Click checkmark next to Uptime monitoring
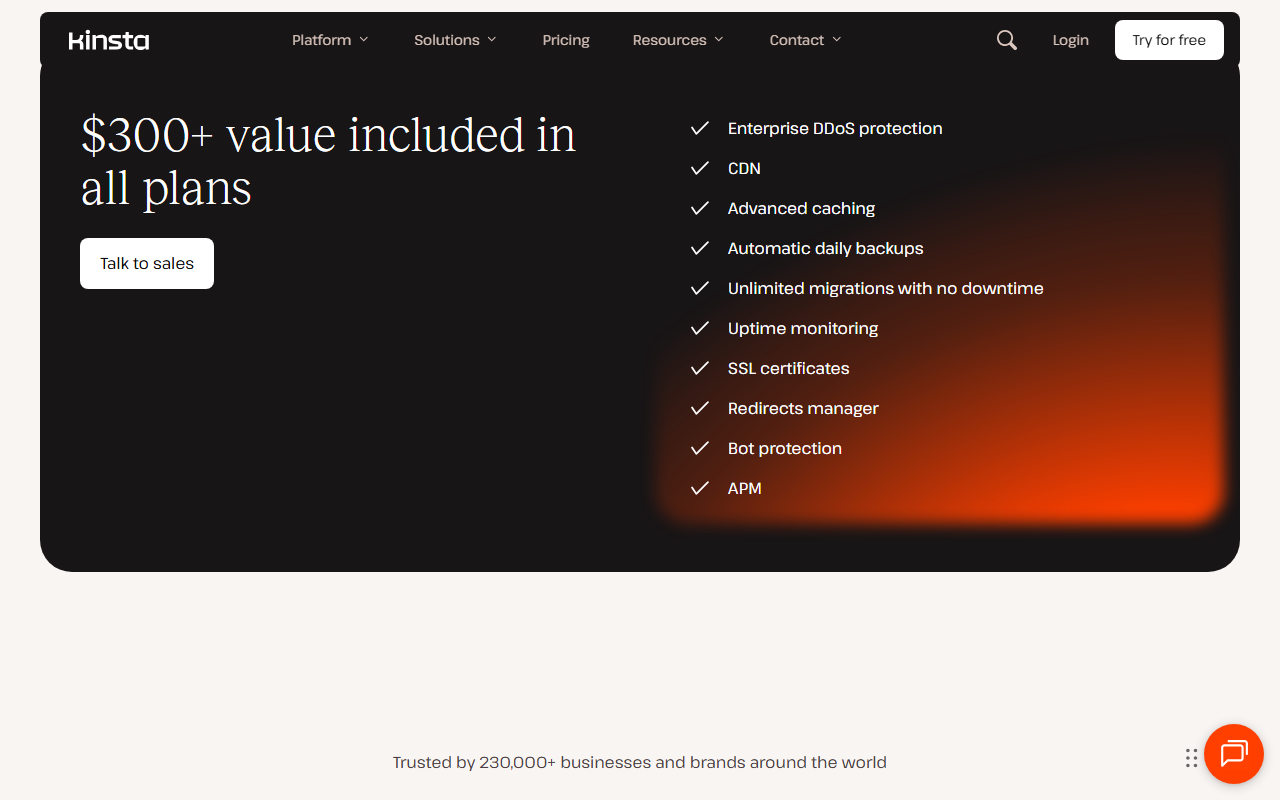 [x=700, y=328]
